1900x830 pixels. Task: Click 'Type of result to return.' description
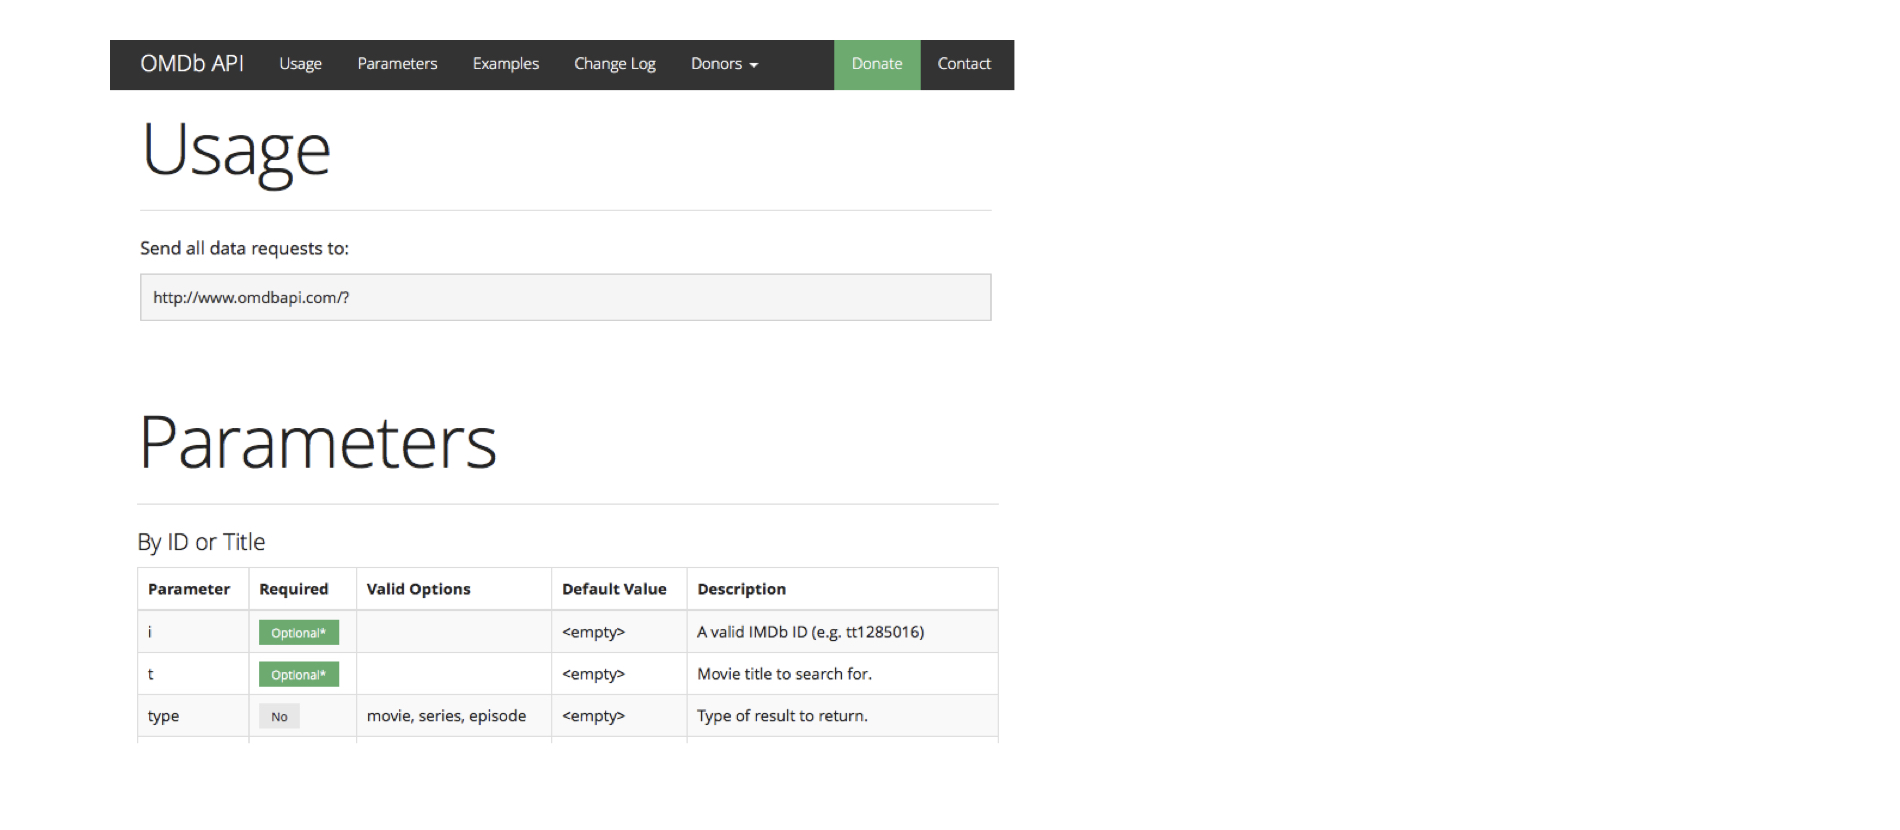tap(782, 716)
